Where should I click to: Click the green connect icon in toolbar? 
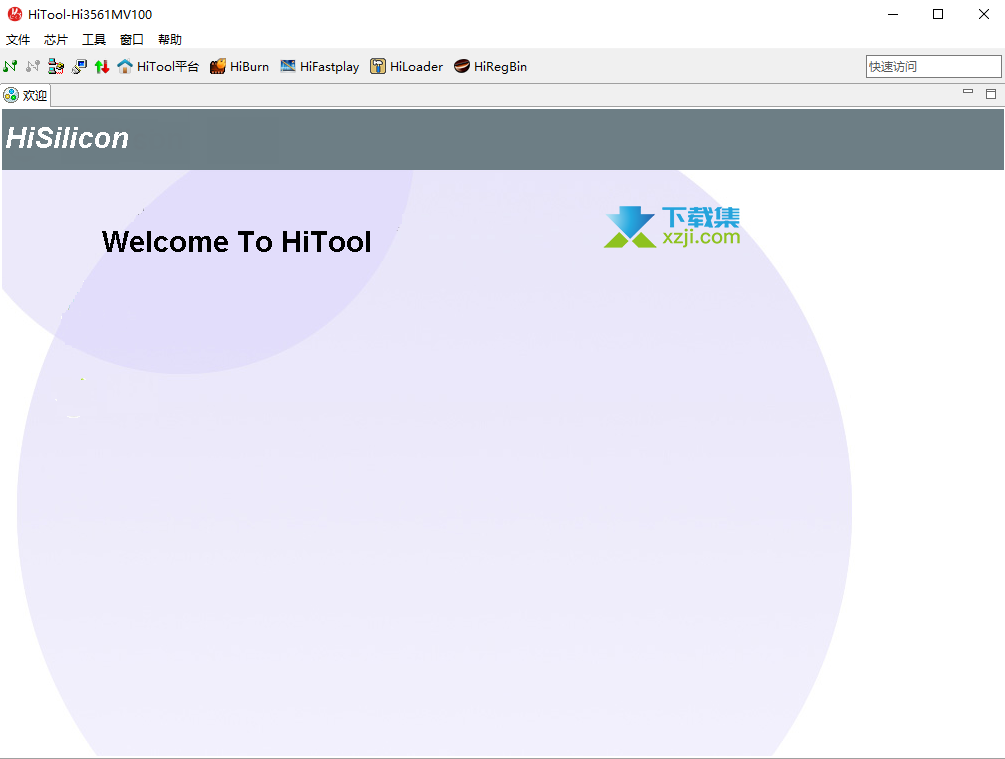tap(10, 66)
